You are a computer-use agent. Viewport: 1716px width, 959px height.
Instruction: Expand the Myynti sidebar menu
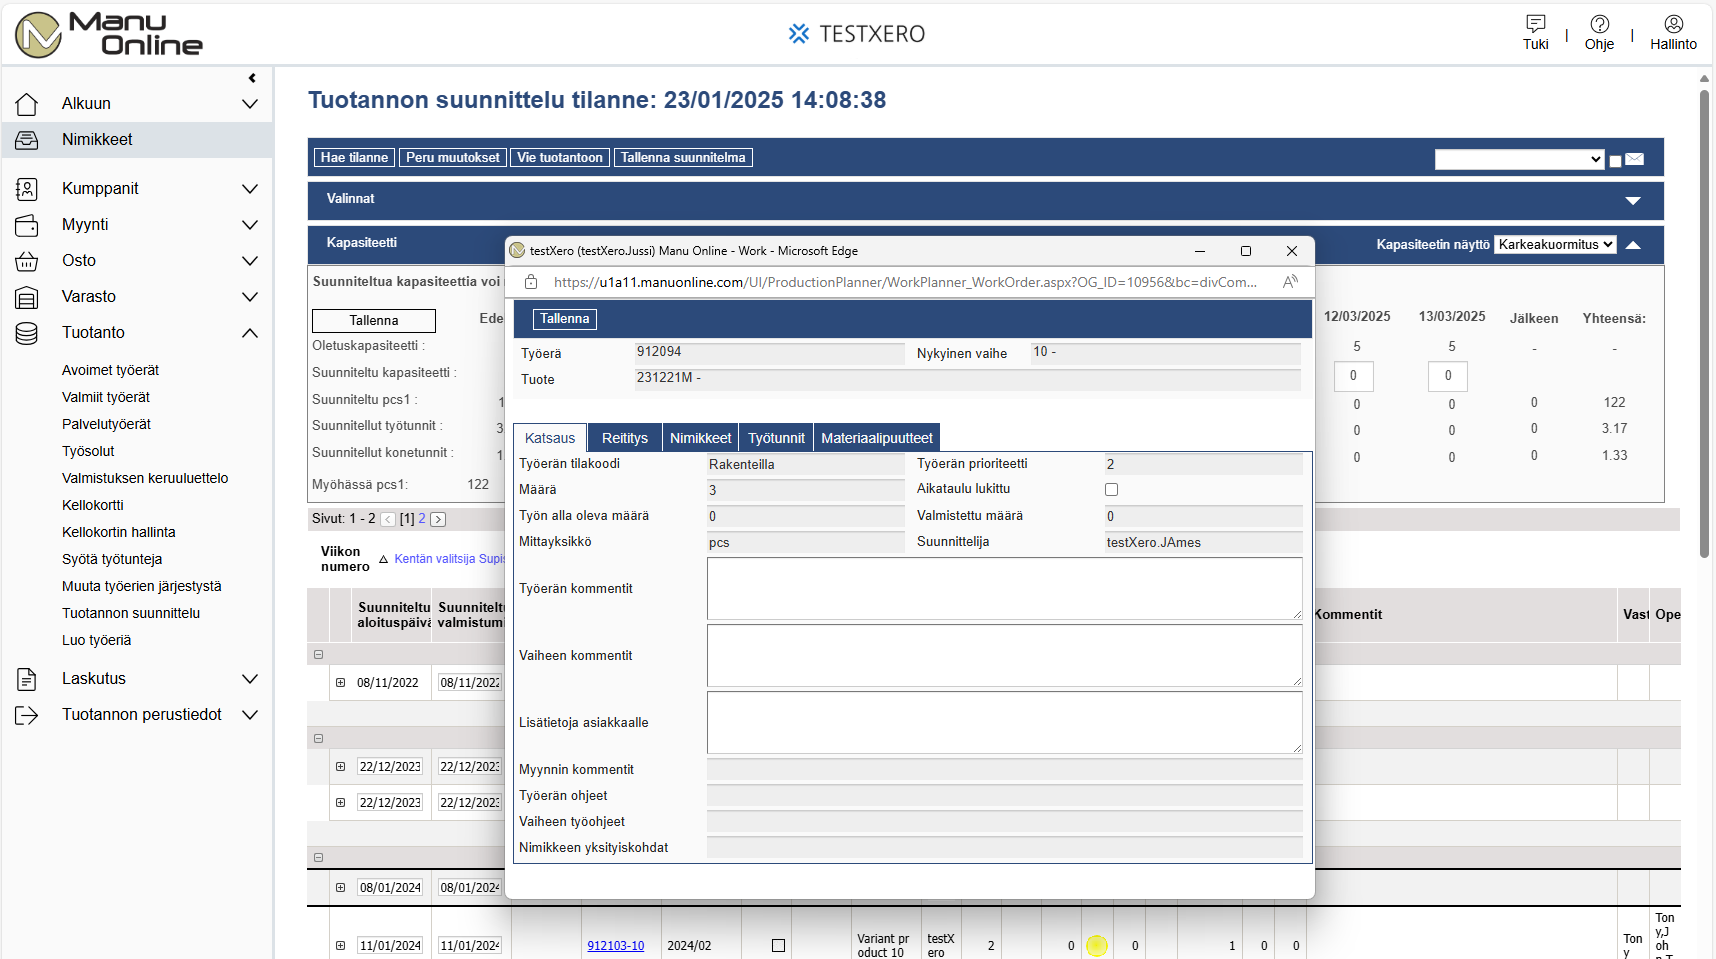(x=250, y=225)
